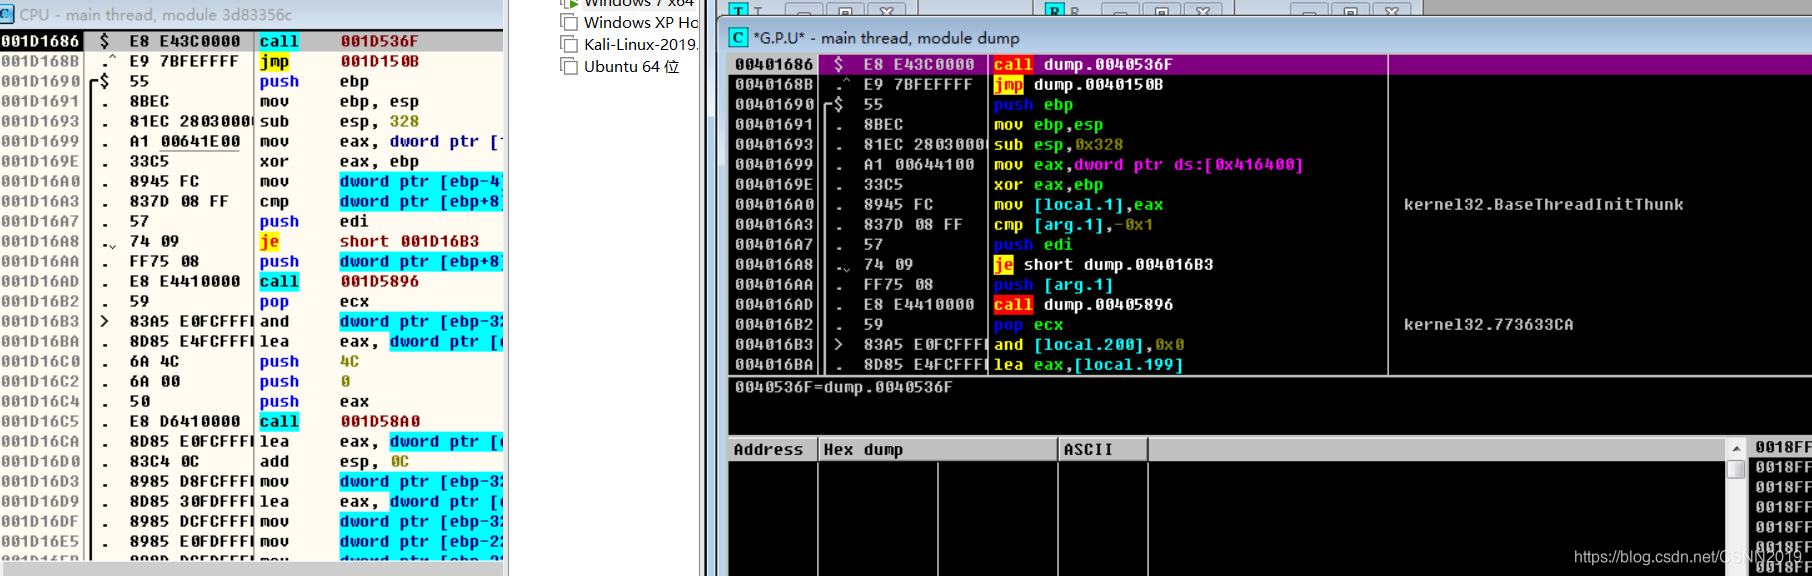The width and height of the screenshot is (1812, 576).
Task: Select 'push 4C' in the left CPU window
Action: 309,361
